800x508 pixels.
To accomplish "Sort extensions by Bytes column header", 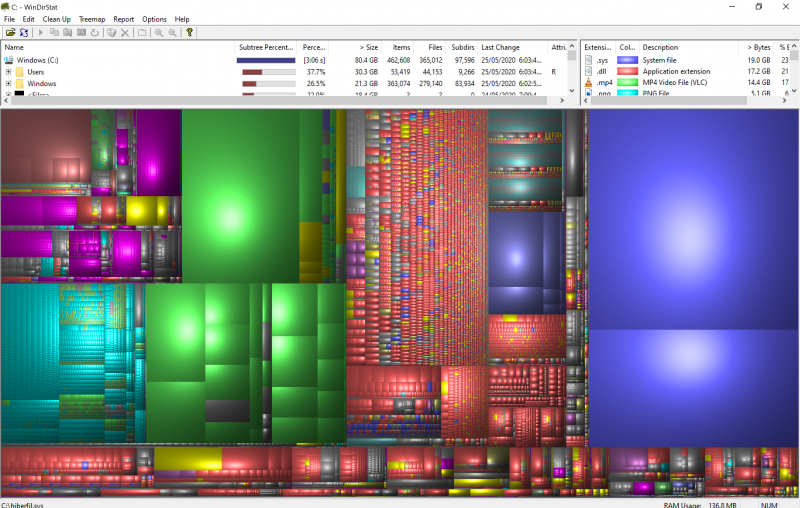I will pos(757,47).
